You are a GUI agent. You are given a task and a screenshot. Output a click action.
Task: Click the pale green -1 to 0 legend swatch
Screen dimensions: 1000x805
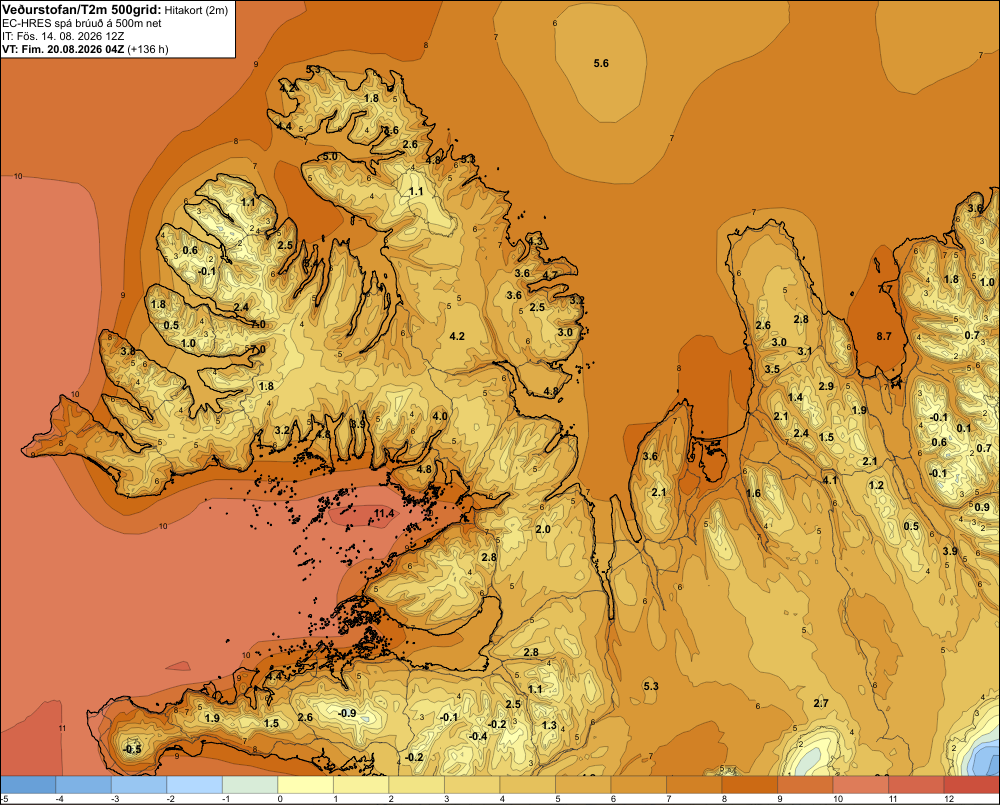tap(250, 785)
